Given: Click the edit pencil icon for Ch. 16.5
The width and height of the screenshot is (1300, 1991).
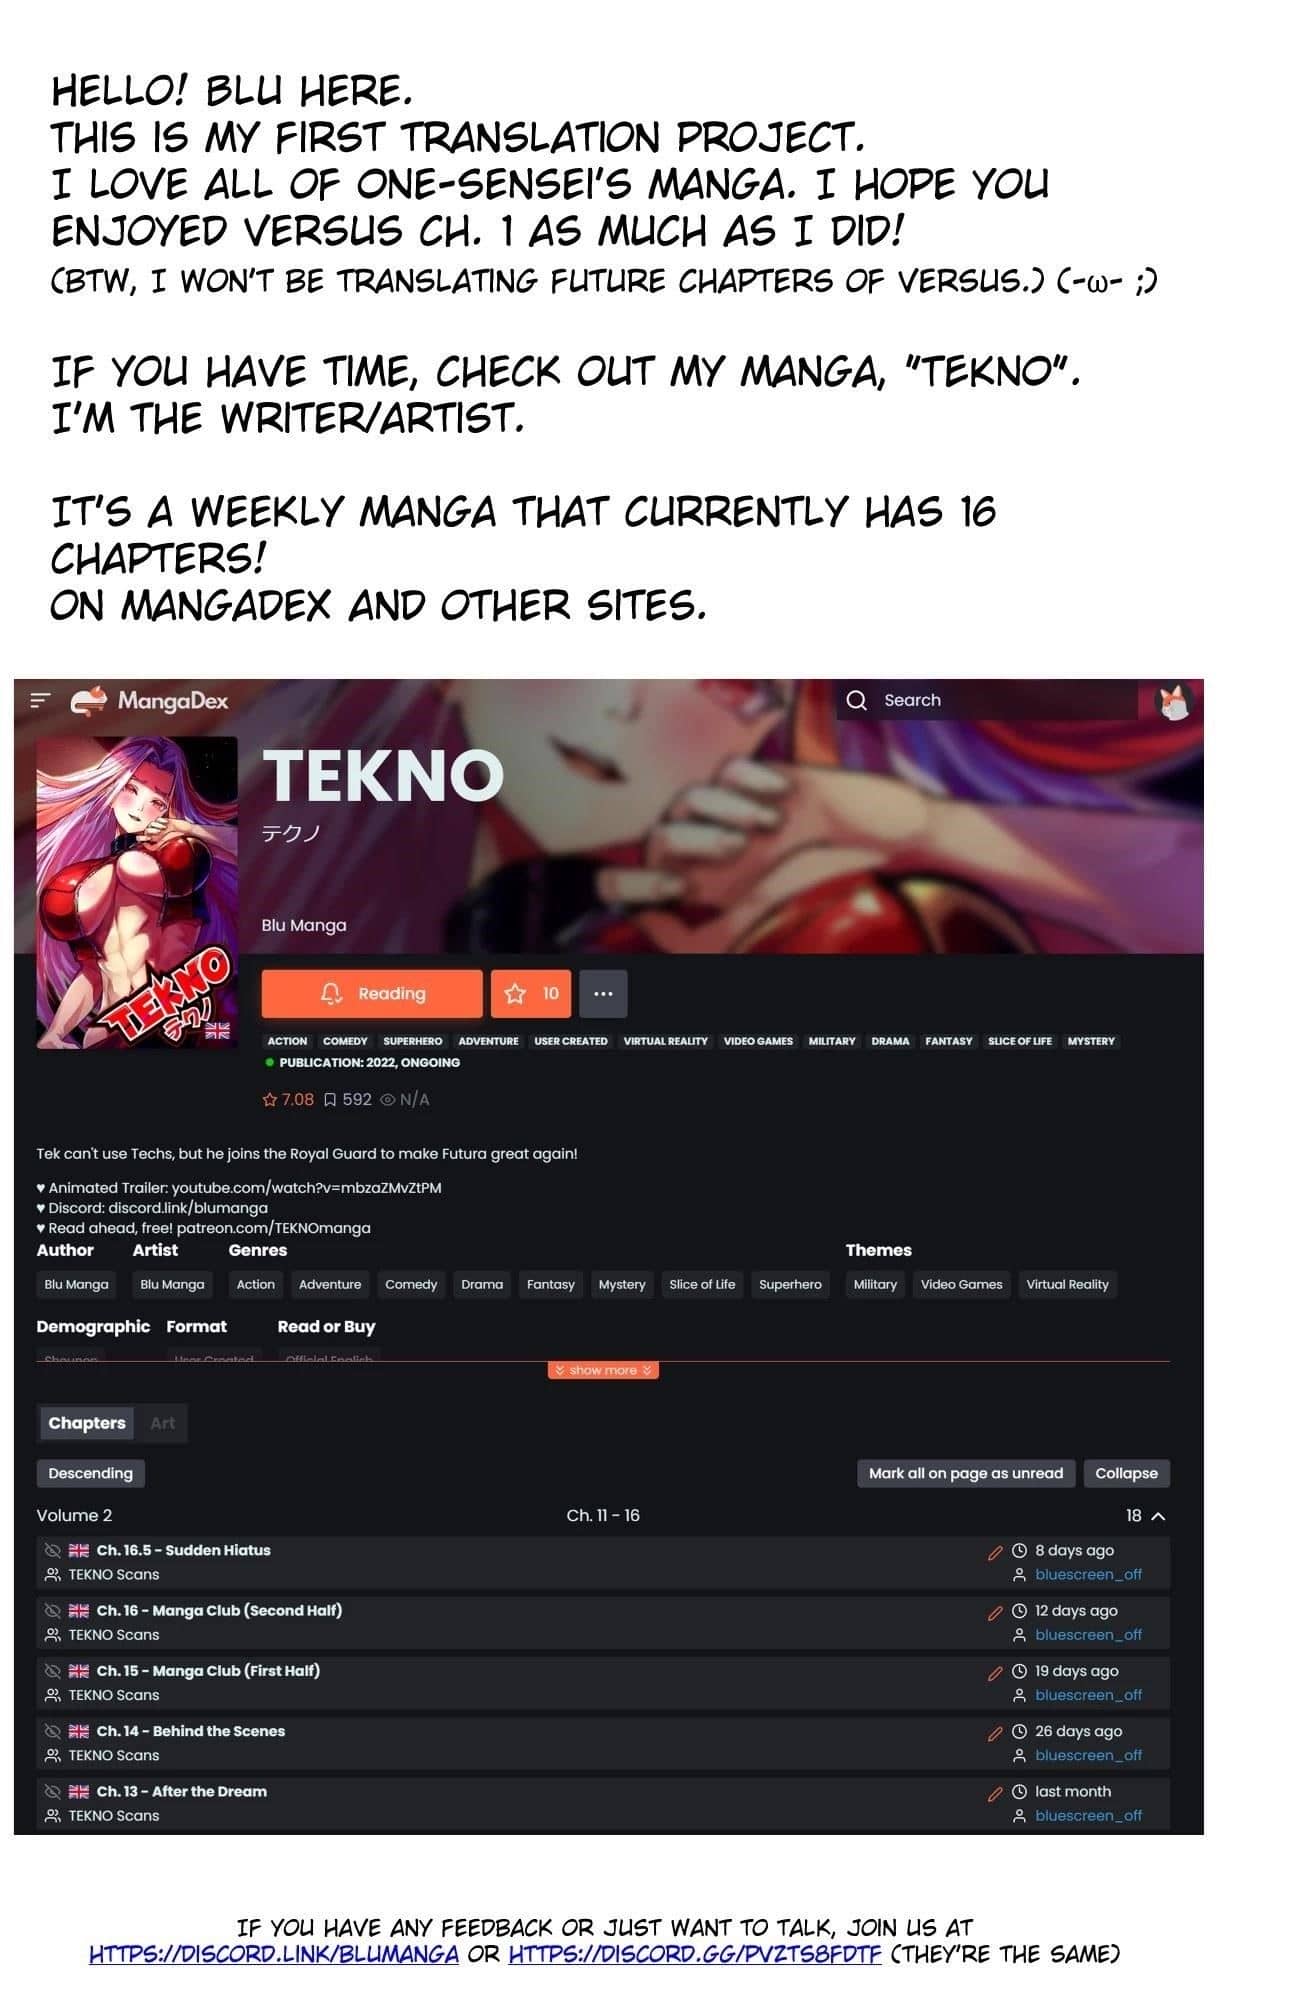Looking at the screenshot, I should (994, 1552).
